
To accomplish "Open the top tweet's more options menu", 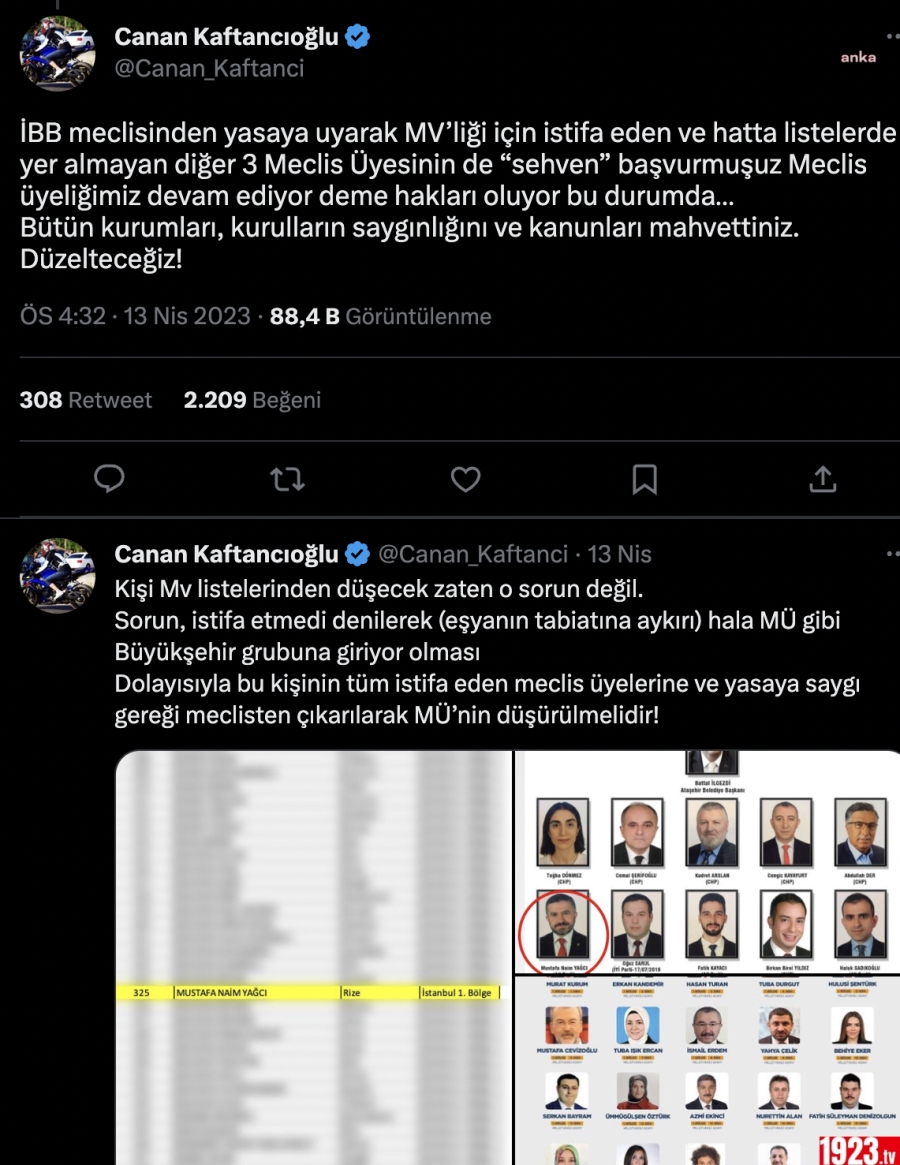I will (x=893, y=36).
